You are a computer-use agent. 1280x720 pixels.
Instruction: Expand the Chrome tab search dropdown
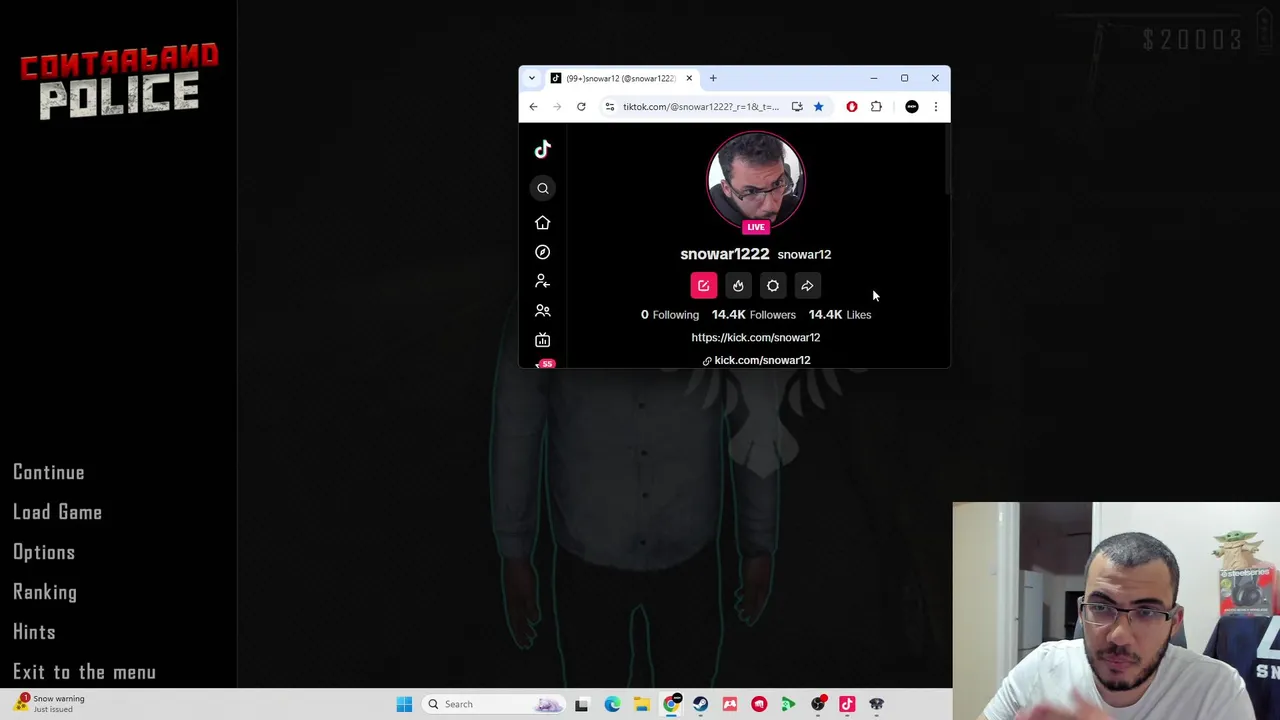click(x=532, y=78)
